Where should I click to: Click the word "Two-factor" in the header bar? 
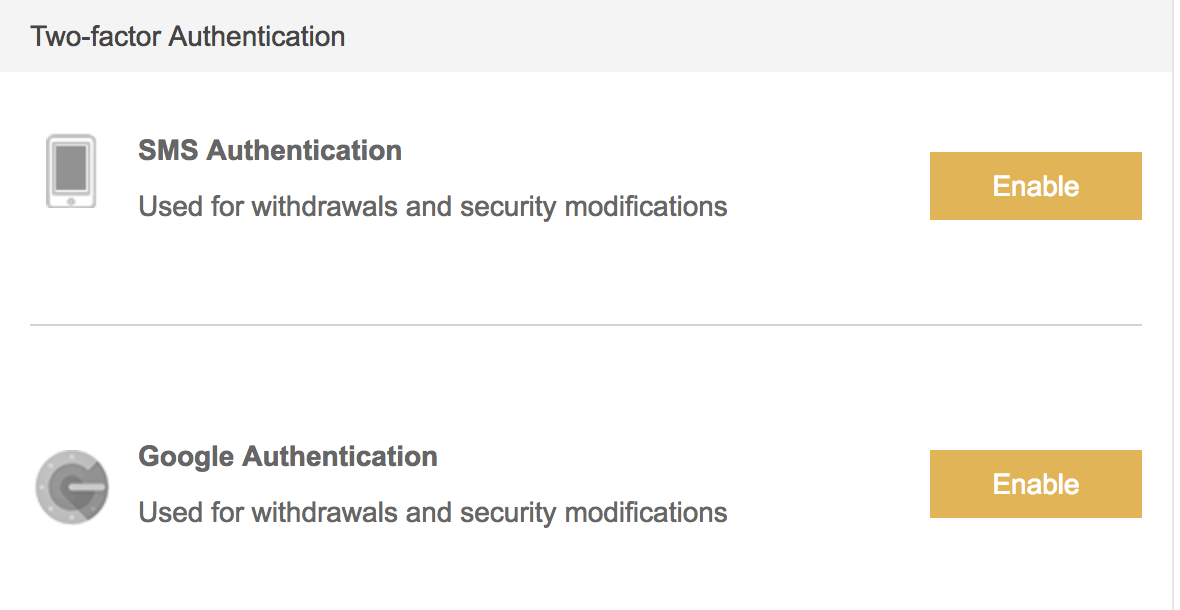click(x=96, y=36)
